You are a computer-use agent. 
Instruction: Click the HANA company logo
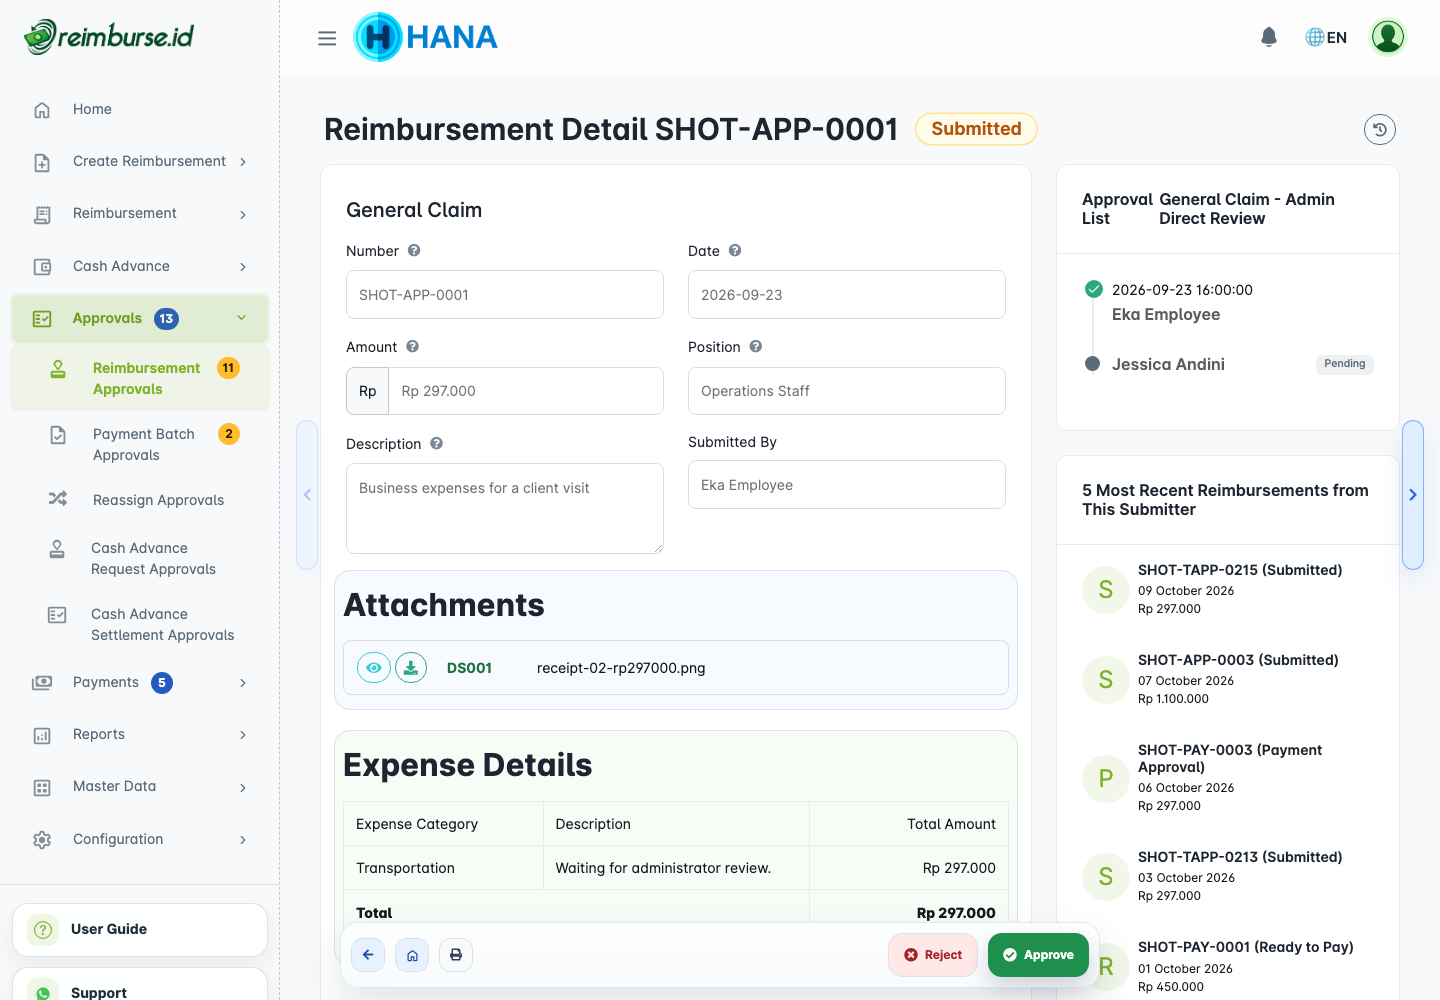click(x=426, y=37)
